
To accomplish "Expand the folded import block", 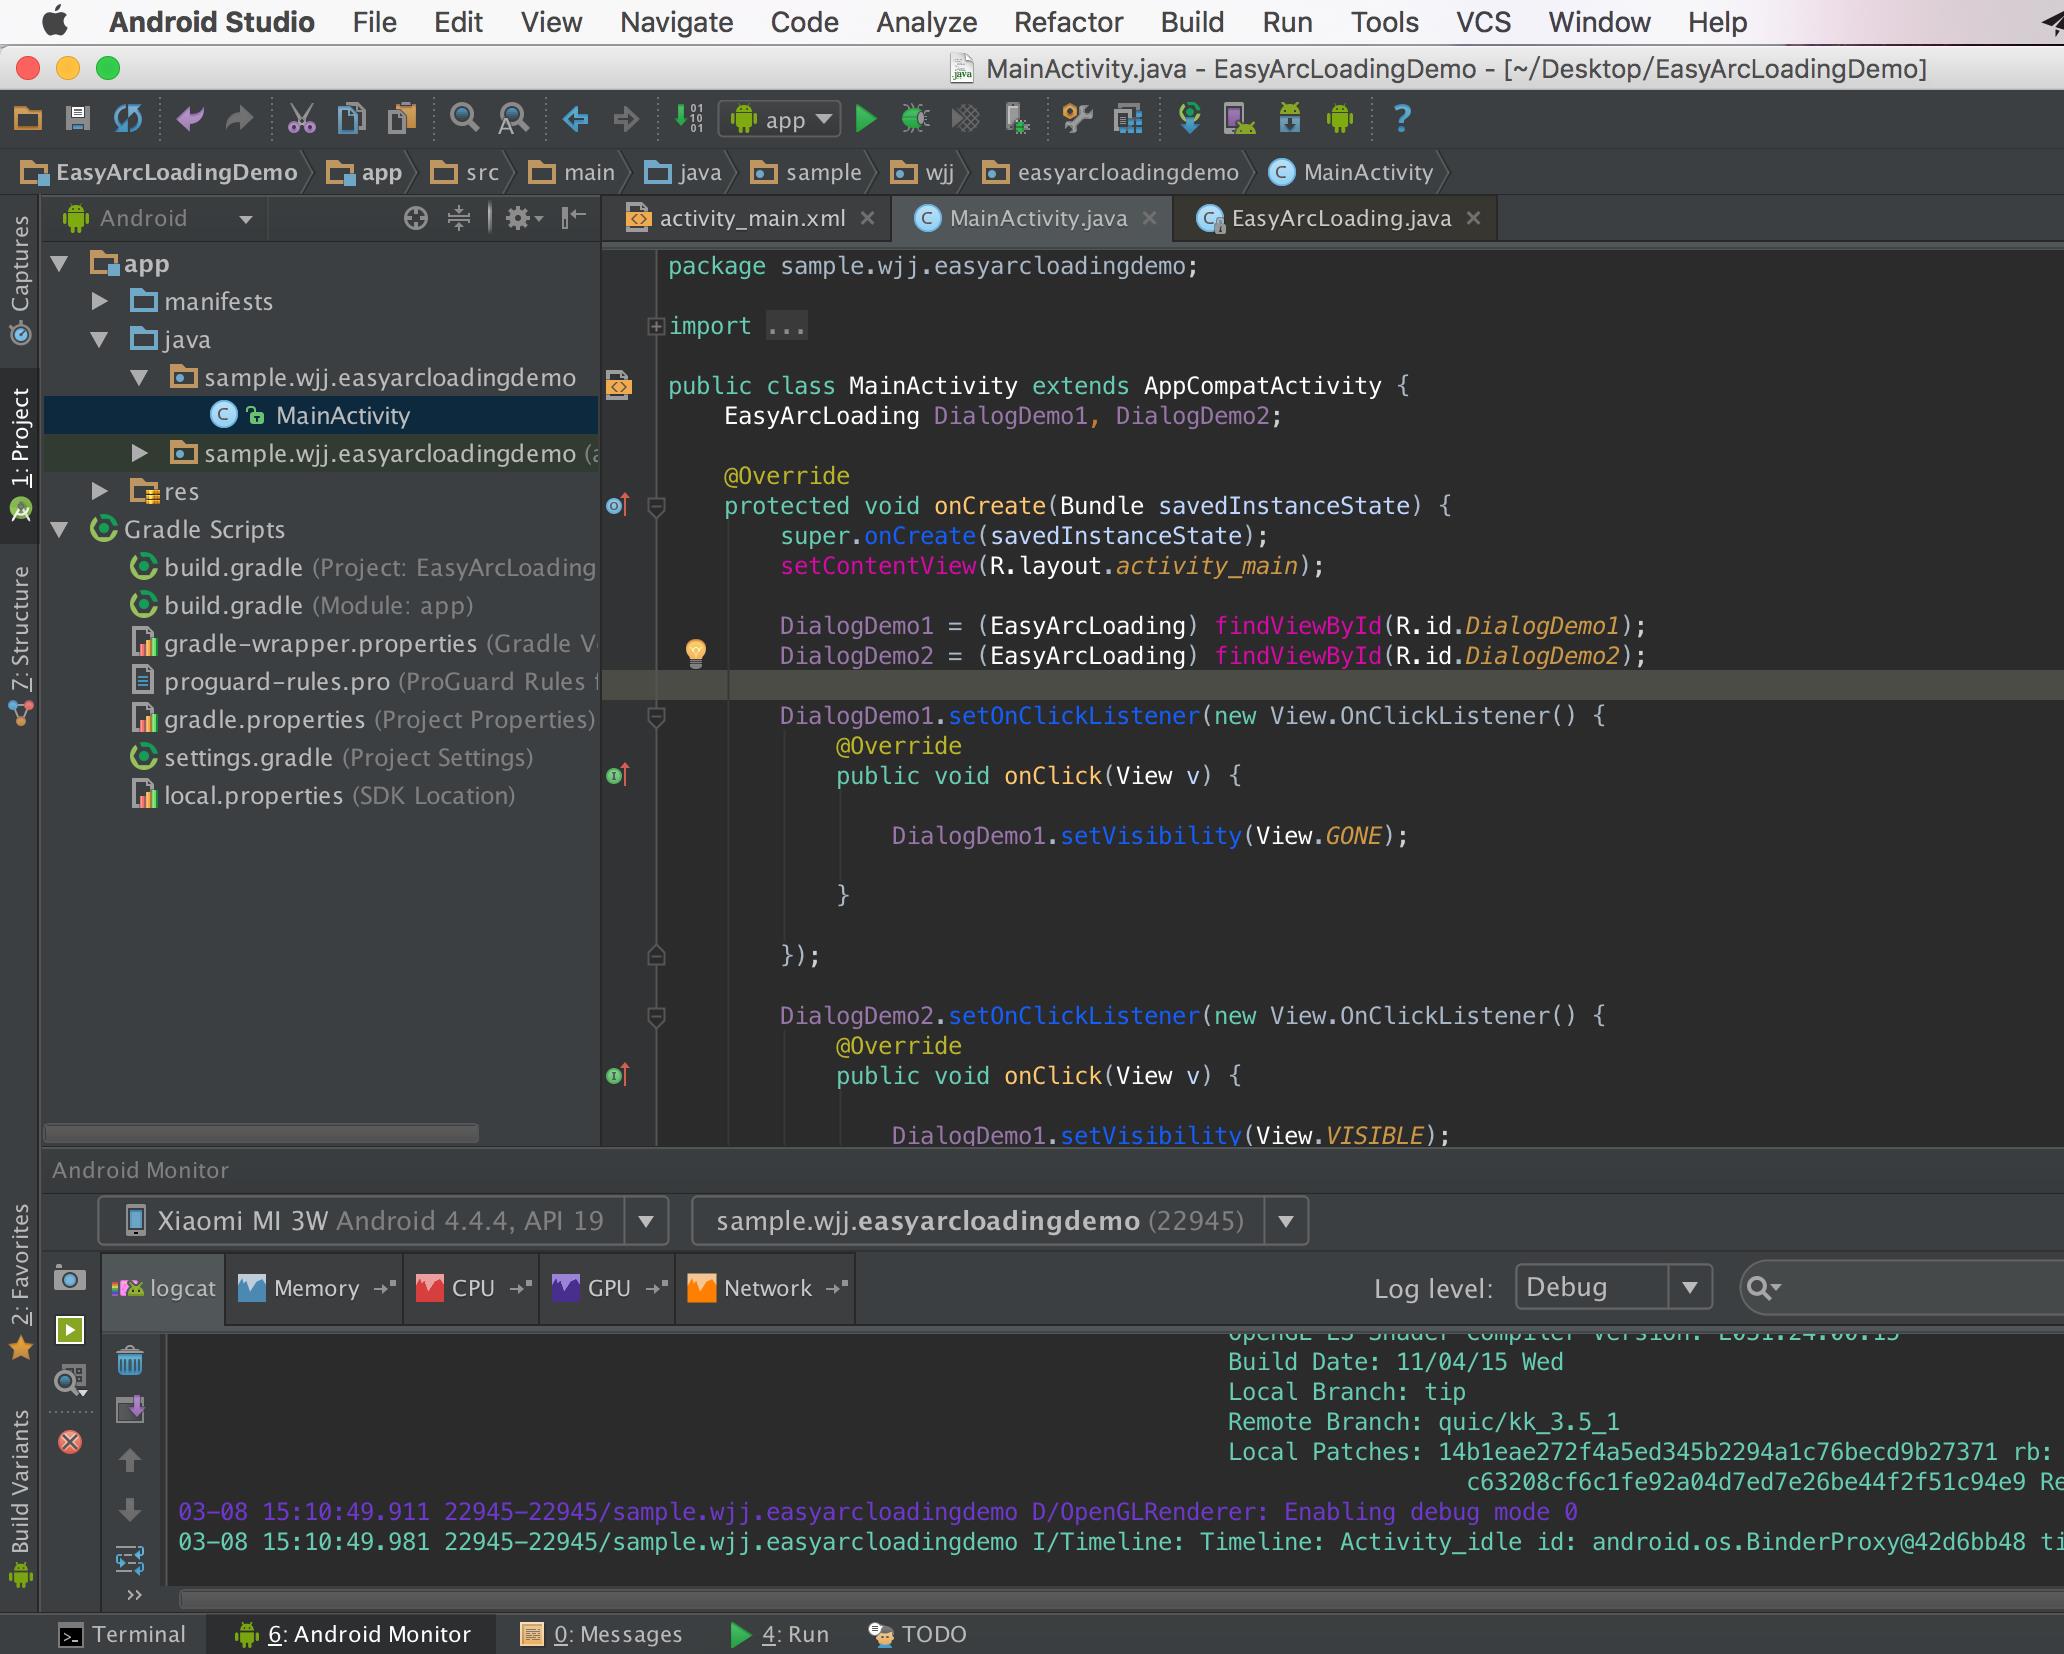I will click(x=656, y=326).
